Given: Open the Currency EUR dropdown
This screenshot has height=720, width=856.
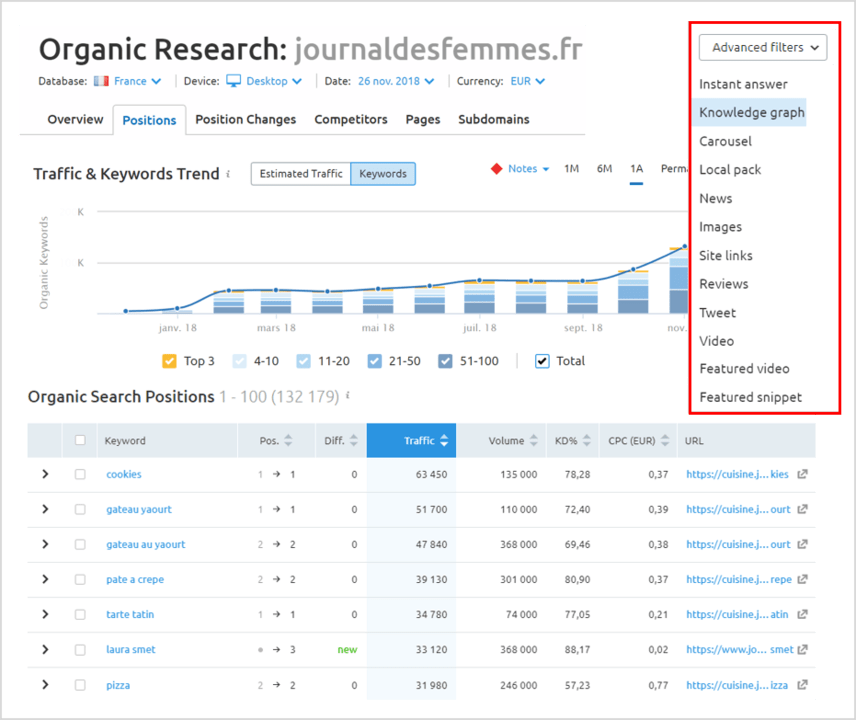Looking at the screenshot, I should (528, 81).
